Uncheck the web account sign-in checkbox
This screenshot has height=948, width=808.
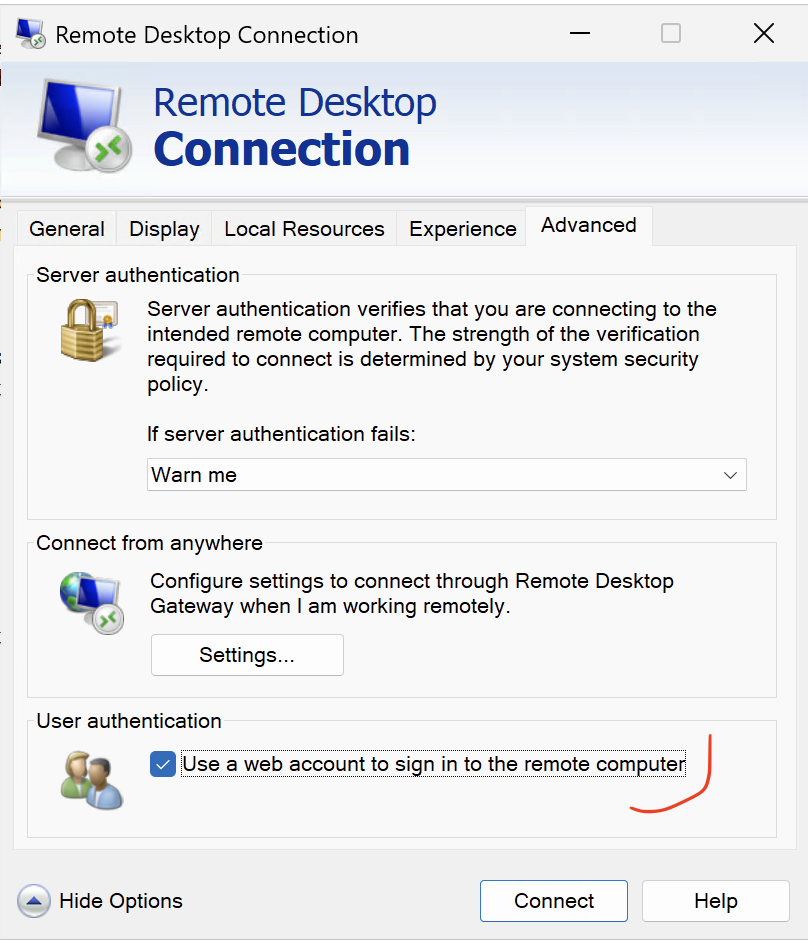coord(163,765)
